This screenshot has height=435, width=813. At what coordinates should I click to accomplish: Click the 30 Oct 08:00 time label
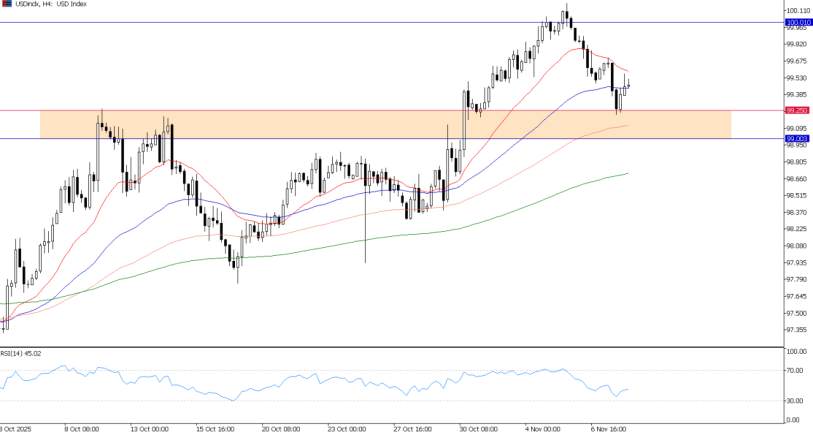click(479, 429)
